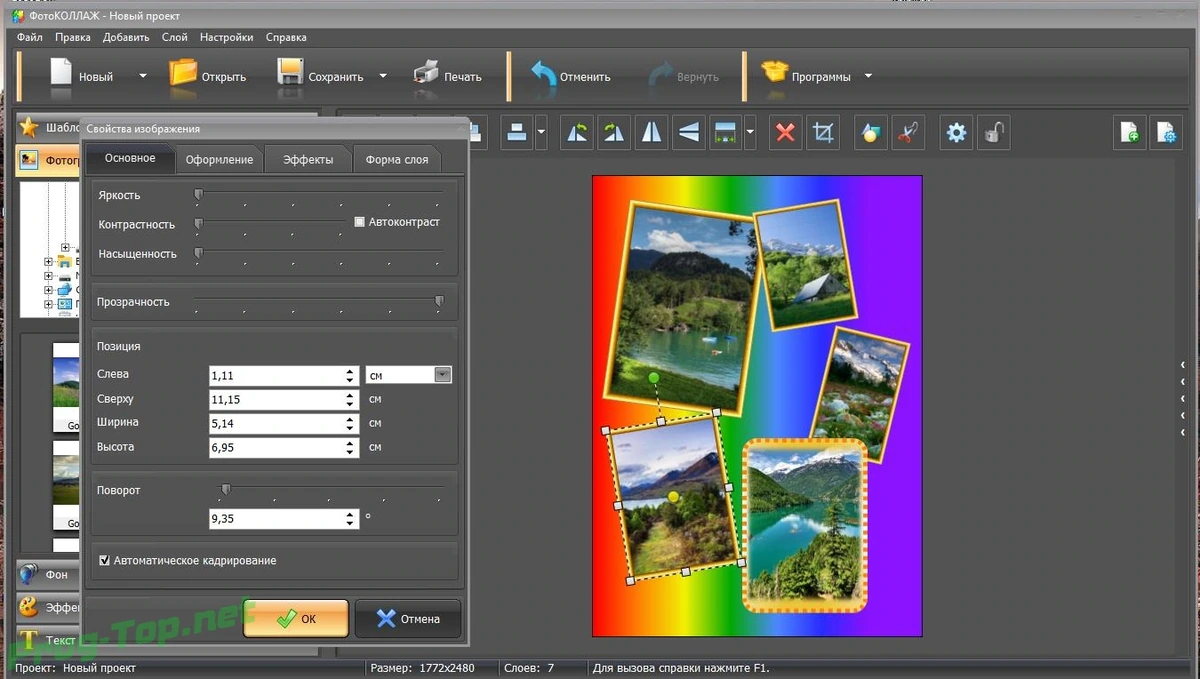1200x679 pixels.
Task: Select the crop tool icon
Action: tap(823, 133)
